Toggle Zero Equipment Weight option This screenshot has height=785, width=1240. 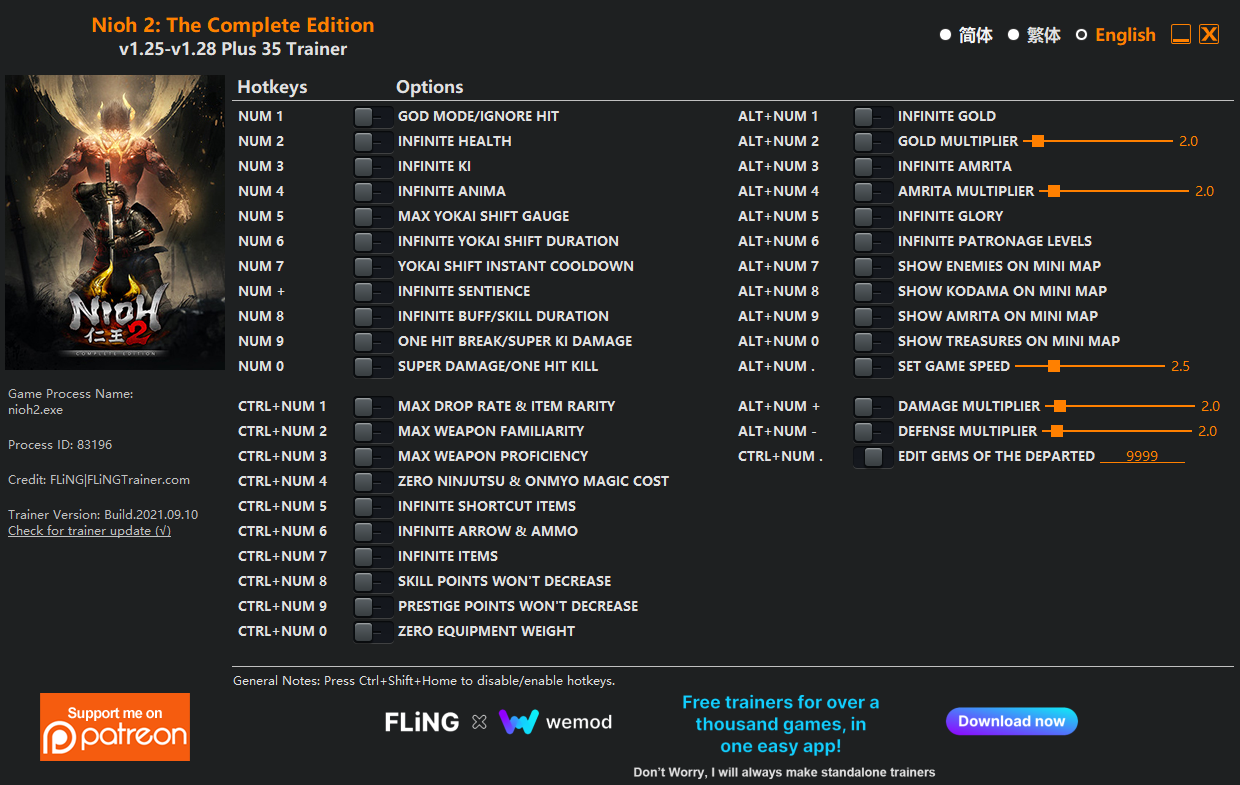click(372, 632)
